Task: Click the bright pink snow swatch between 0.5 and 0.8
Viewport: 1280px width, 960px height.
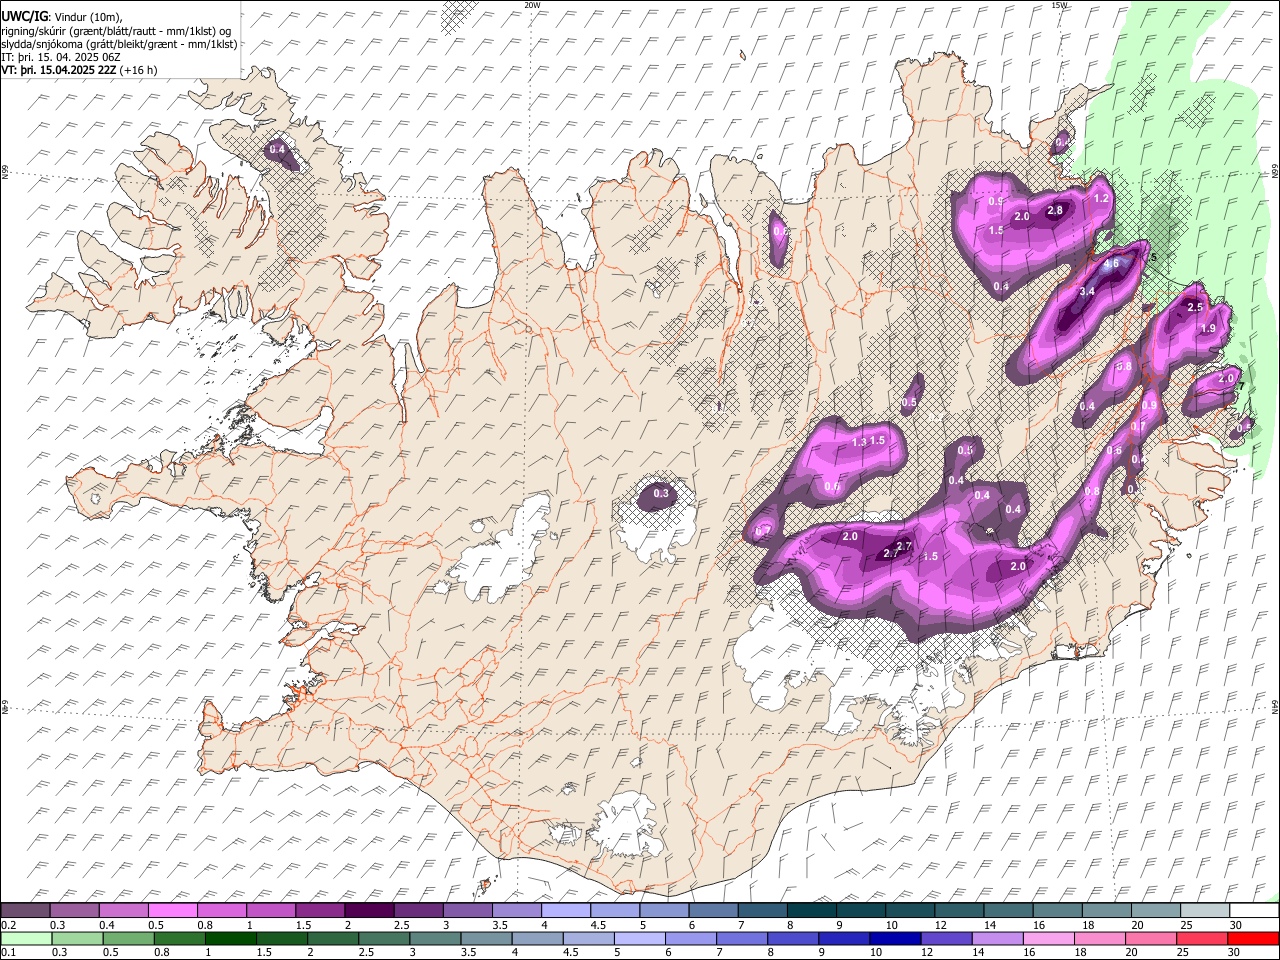Action: point(173,911)
